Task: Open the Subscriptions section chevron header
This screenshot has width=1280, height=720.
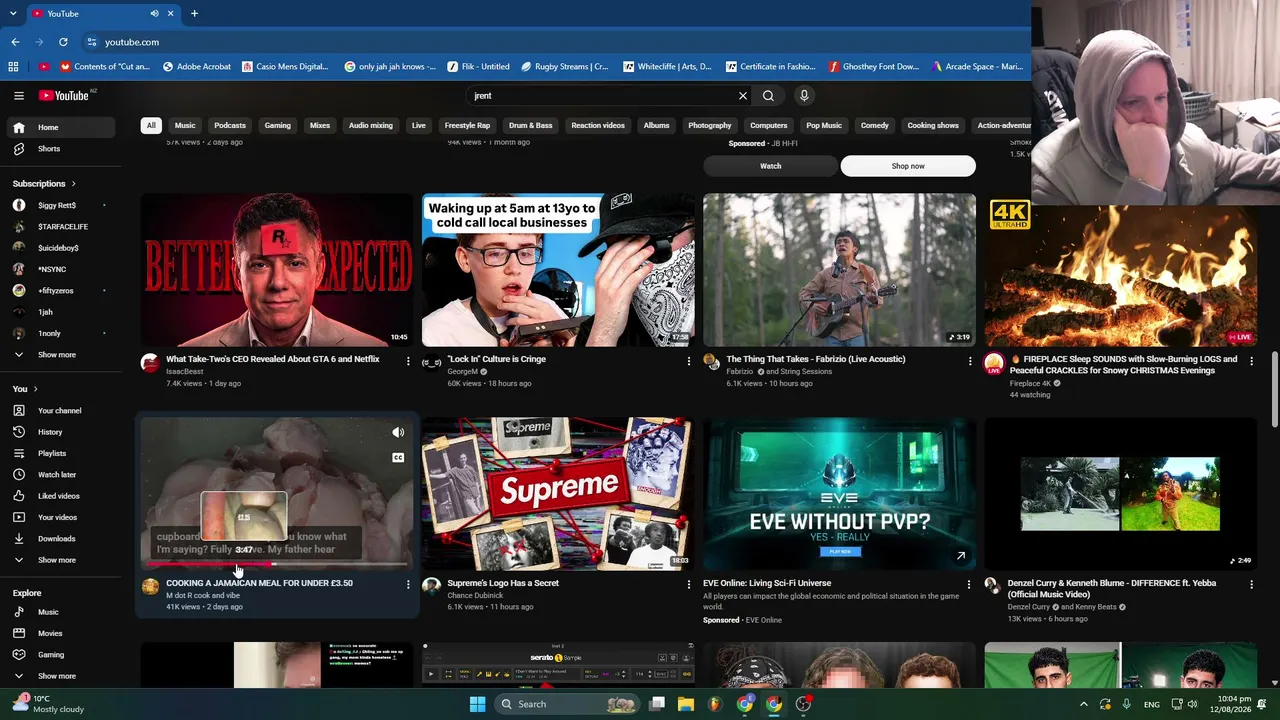Action: 44,184
